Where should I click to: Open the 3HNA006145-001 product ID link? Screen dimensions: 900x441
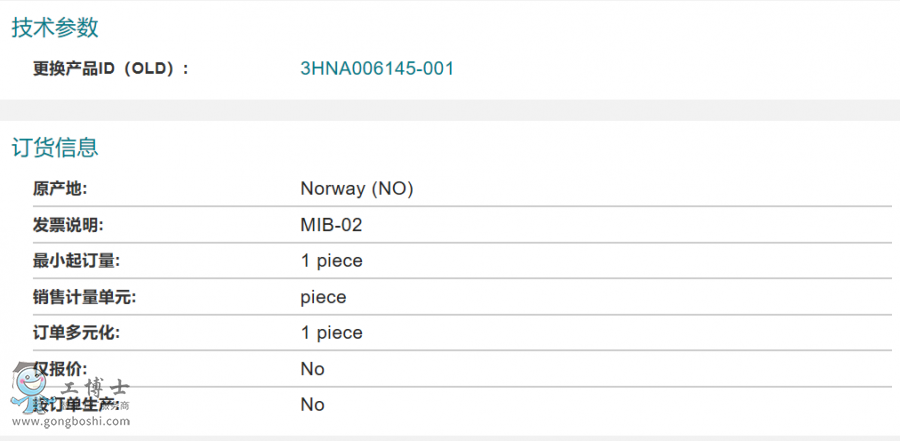tap(377, 69)
